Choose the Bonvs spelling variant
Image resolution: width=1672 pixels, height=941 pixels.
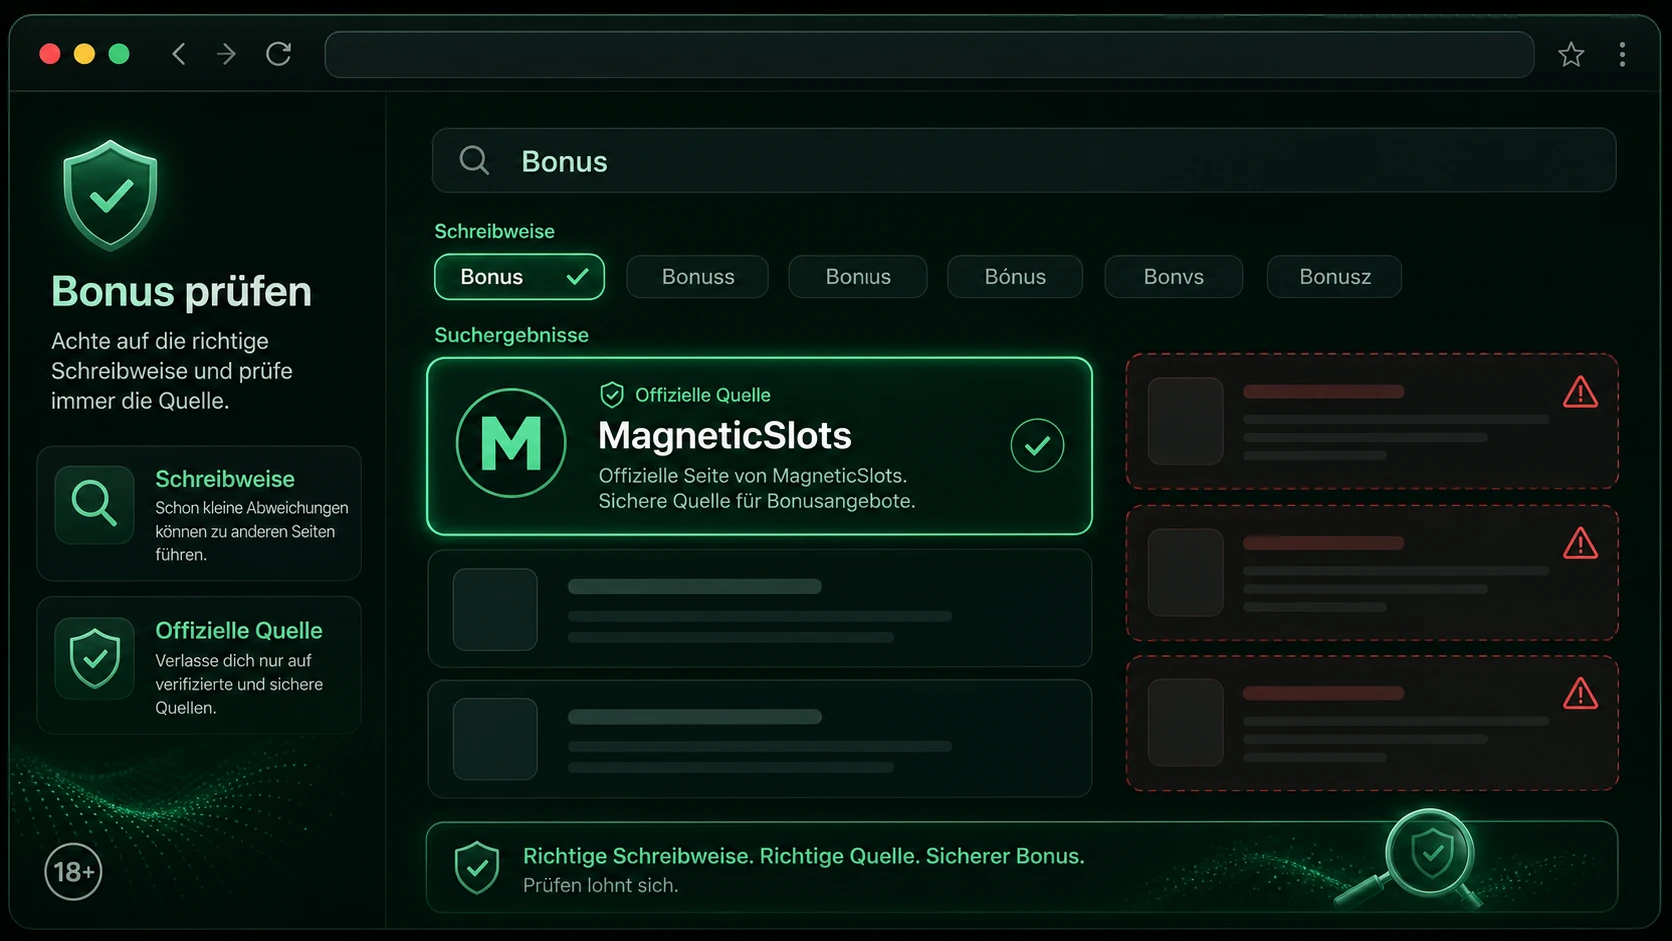tap(1173, 277)
